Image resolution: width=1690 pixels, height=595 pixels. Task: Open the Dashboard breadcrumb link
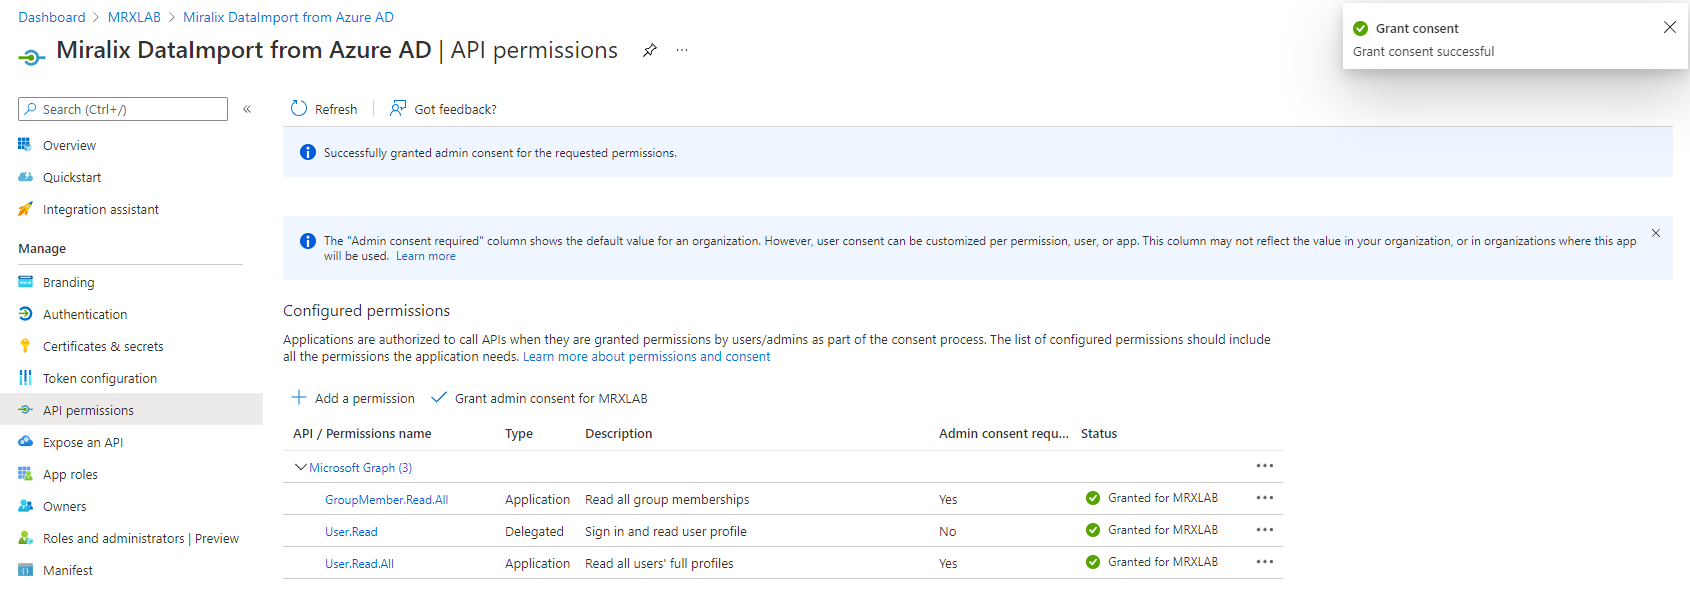pos(52,17)
